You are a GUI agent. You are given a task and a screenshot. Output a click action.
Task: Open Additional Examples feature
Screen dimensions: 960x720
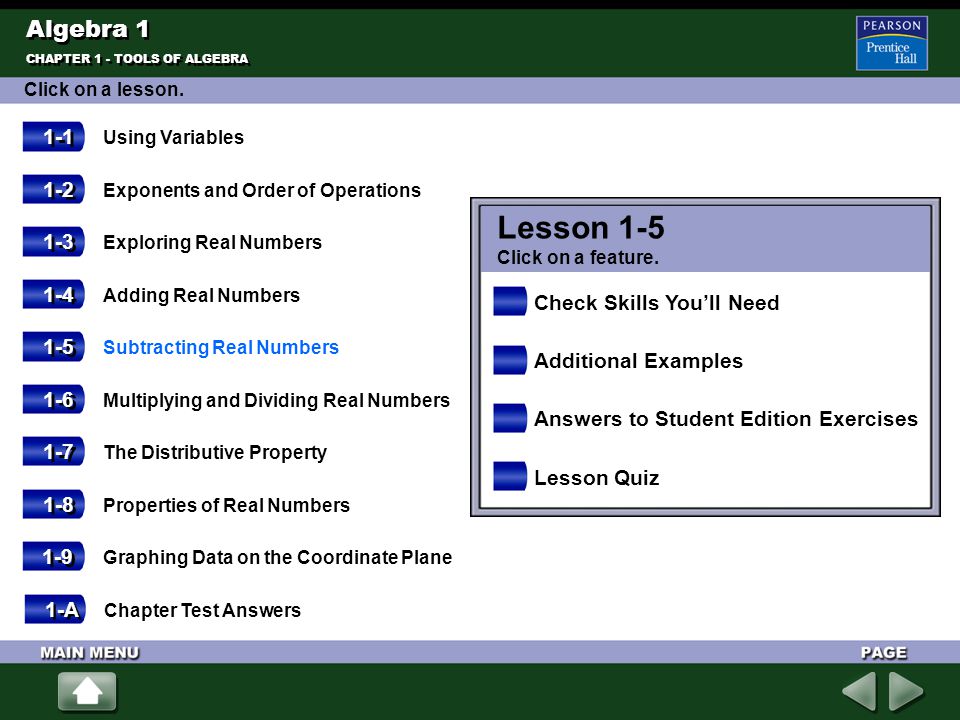point(639,361)
